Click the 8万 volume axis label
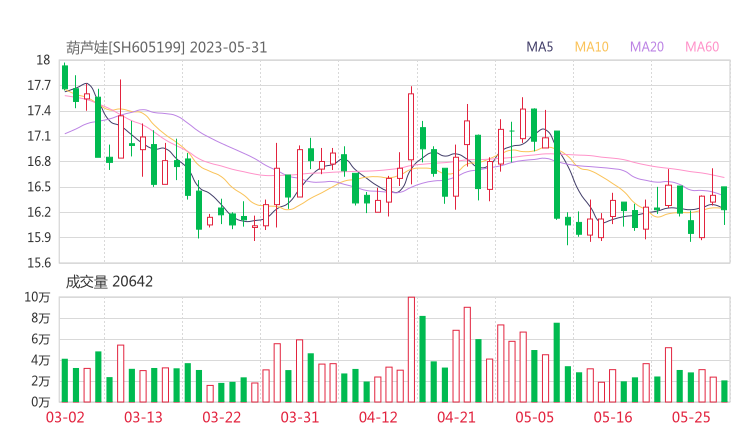This screenshot has height=440, width=740. 41,318
